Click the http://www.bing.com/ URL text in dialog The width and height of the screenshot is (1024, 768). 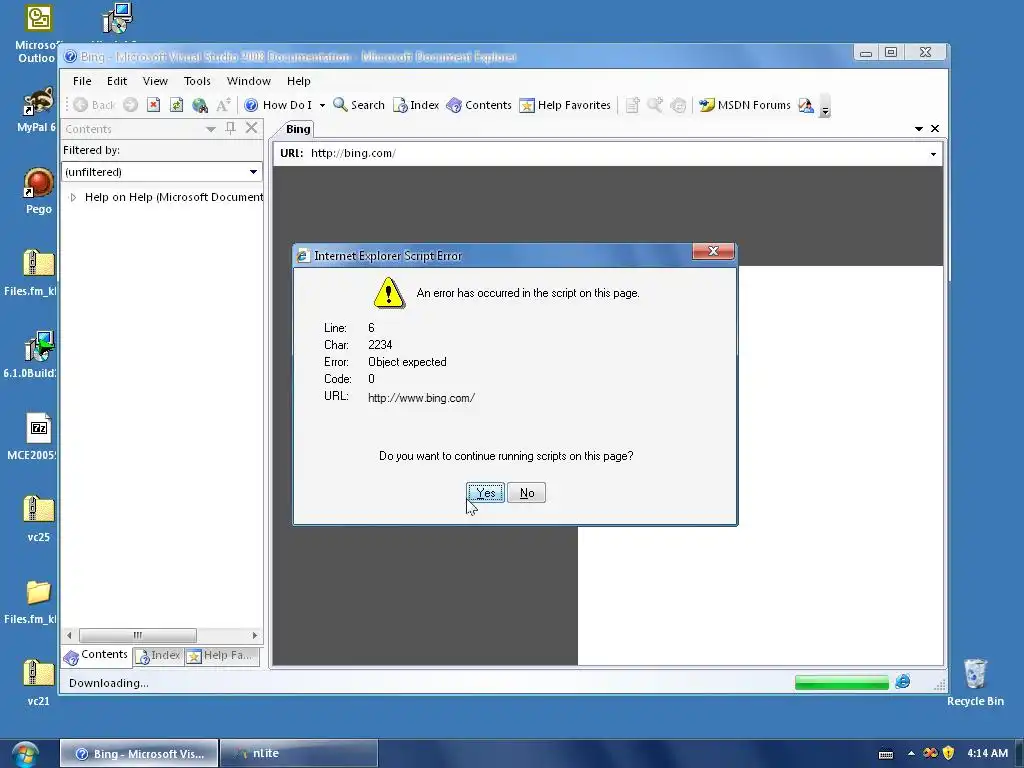point(421,398)
